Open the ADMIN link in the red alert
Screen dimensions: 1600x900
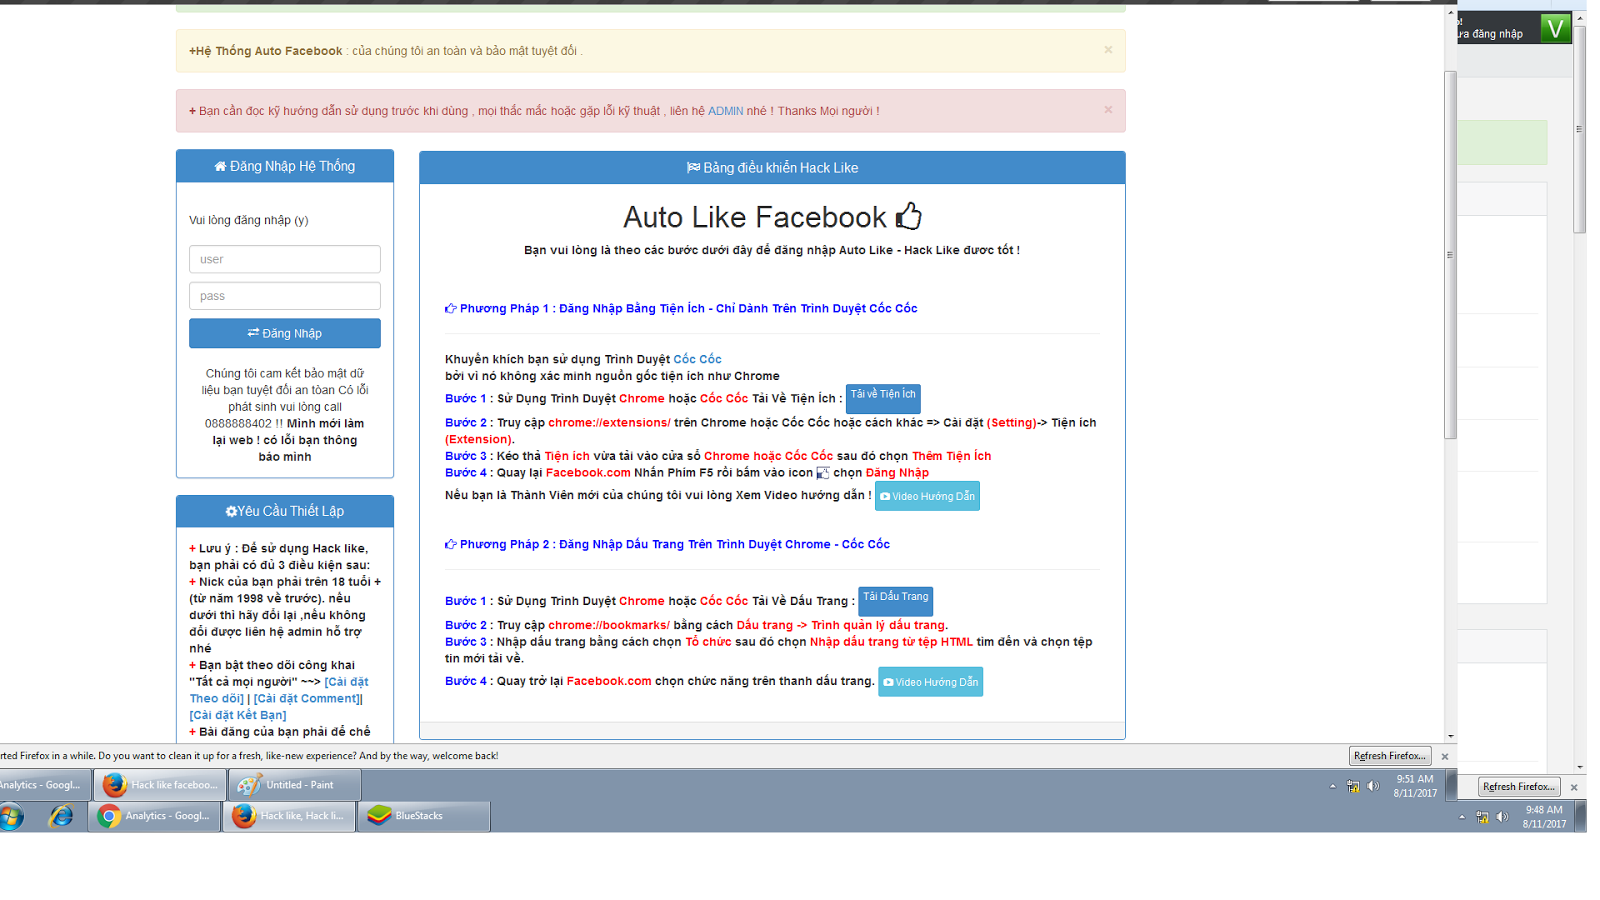tap(726, 111)
